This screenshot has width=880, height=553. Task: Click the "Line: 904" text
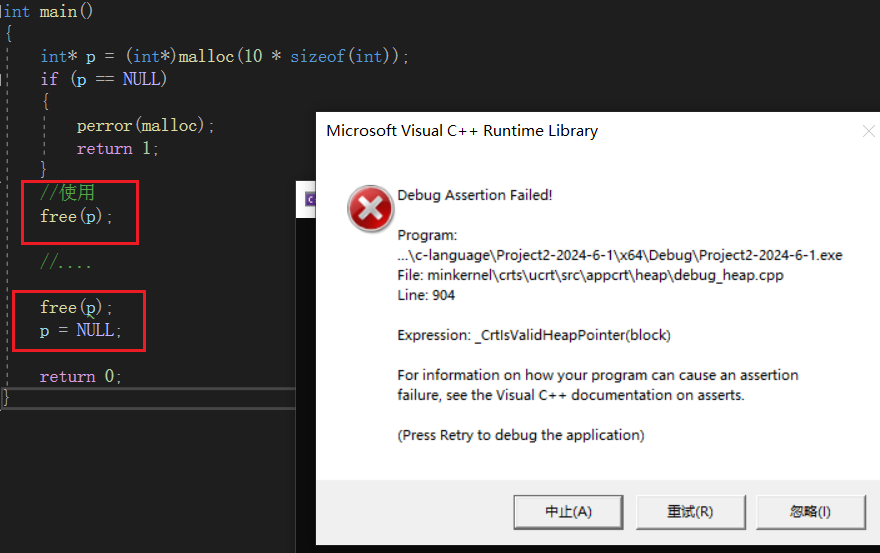(427, 295)
